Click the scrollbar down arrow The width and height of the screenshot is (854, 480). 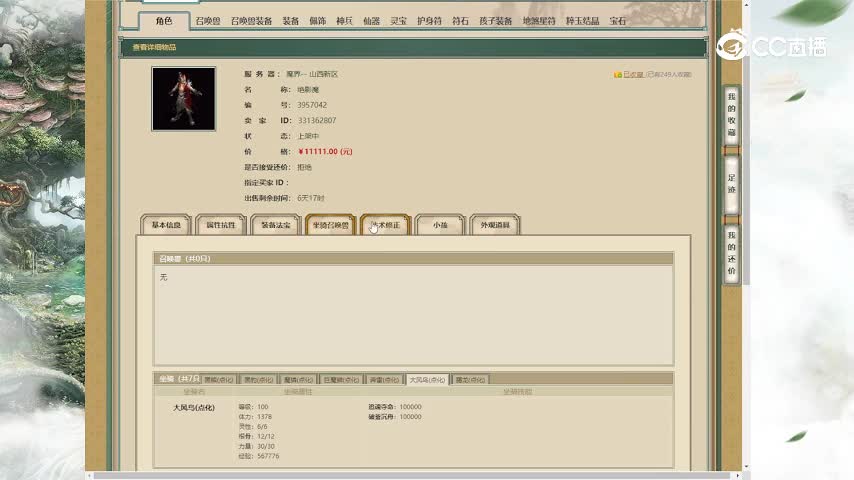[x=746, y=467]
